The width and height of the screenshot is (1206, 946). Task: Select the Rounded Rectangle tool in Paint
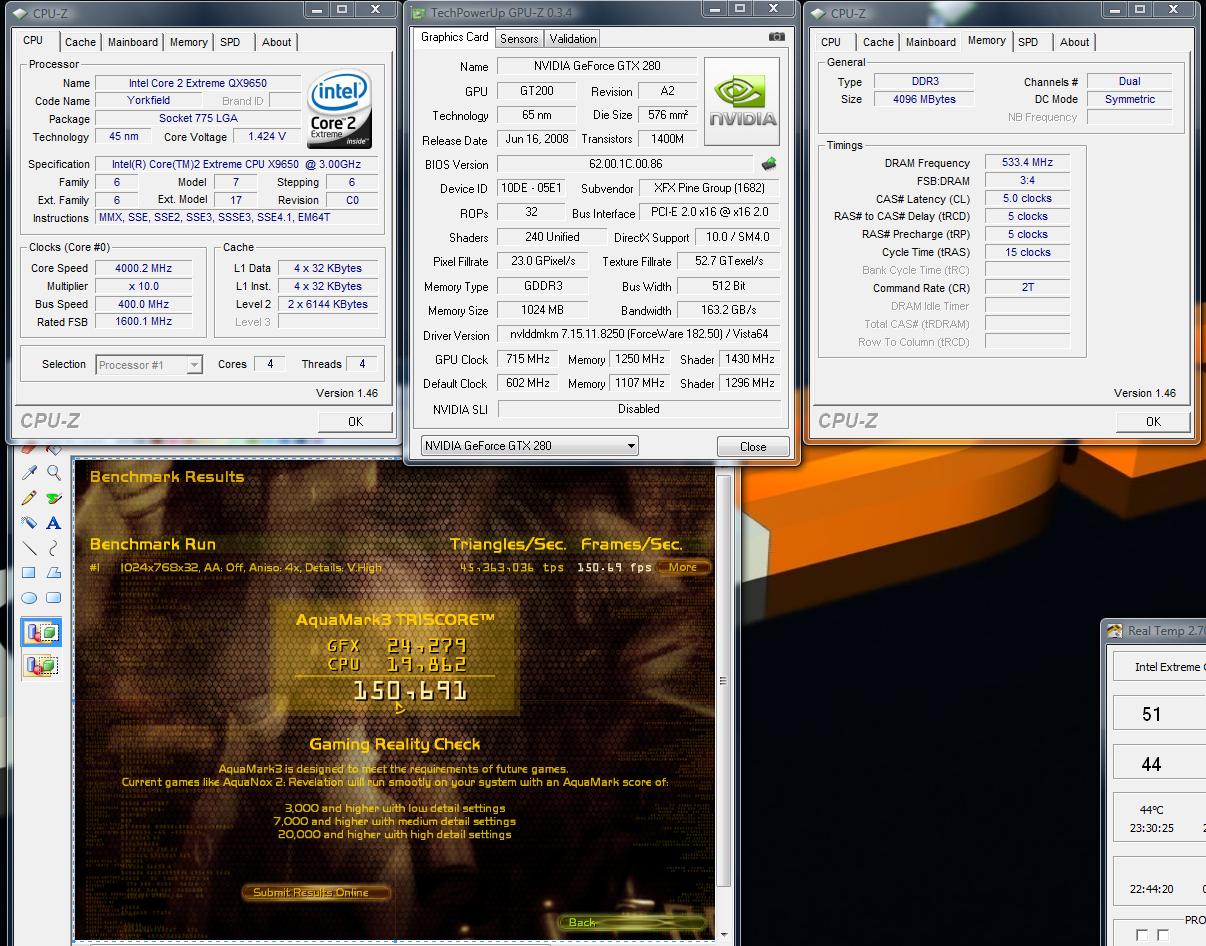coord(54,598)
